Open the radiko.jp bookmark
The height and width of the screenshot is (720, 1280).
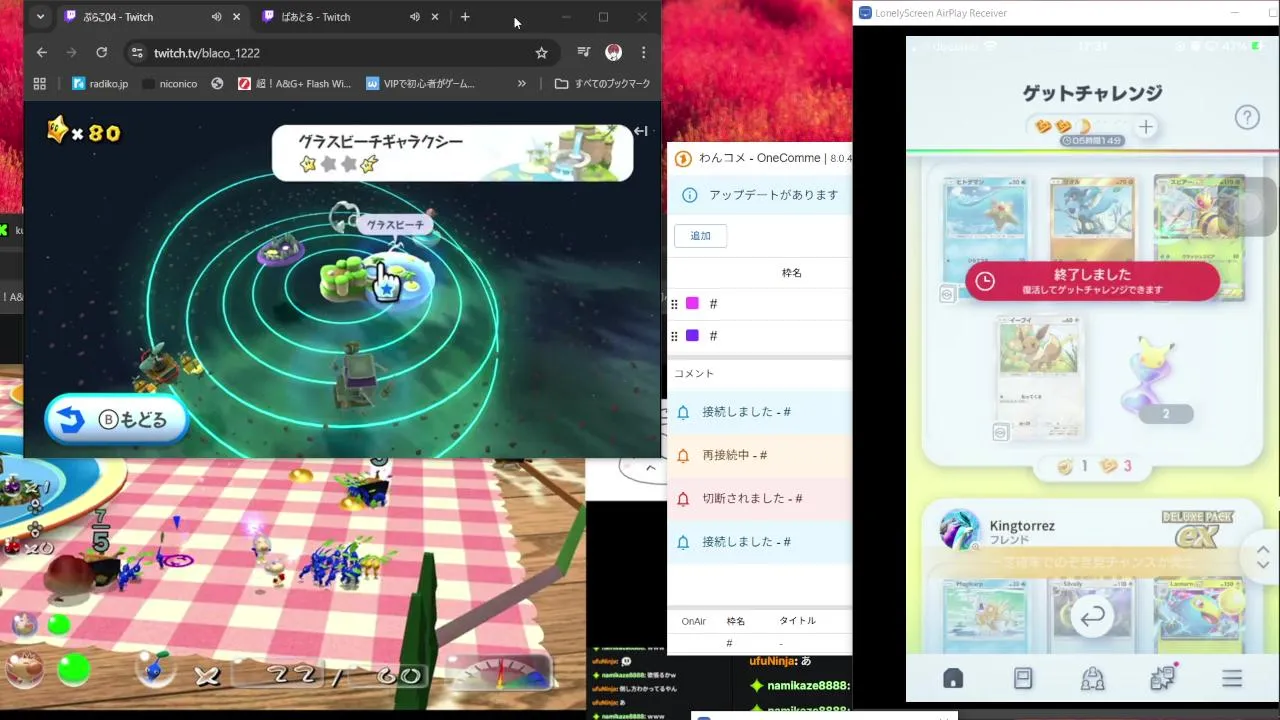coord(100,84)
